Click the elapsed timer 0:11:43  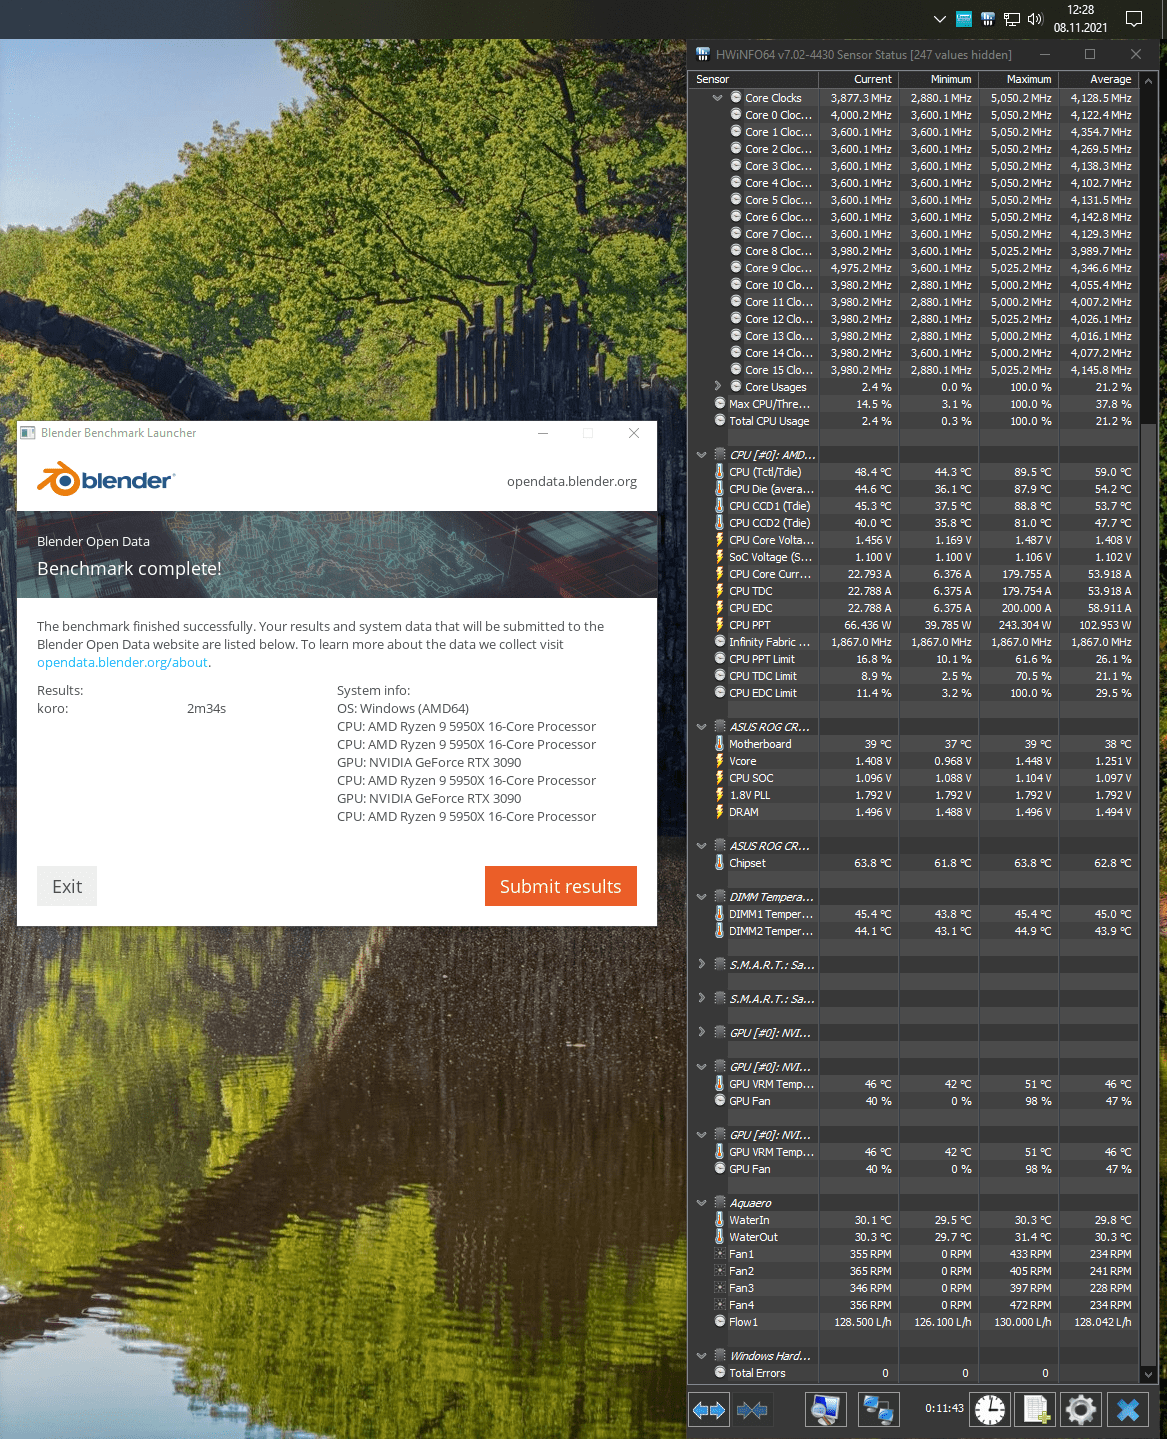click(x=944, y=1408)
